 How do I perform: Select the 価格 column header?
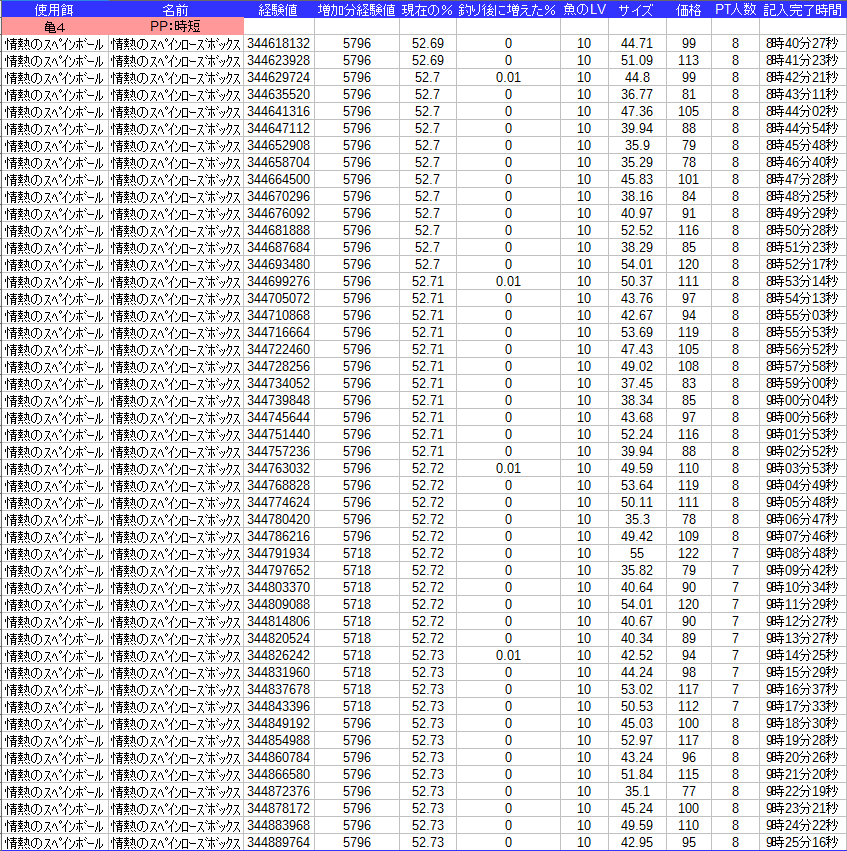(688, 9)
